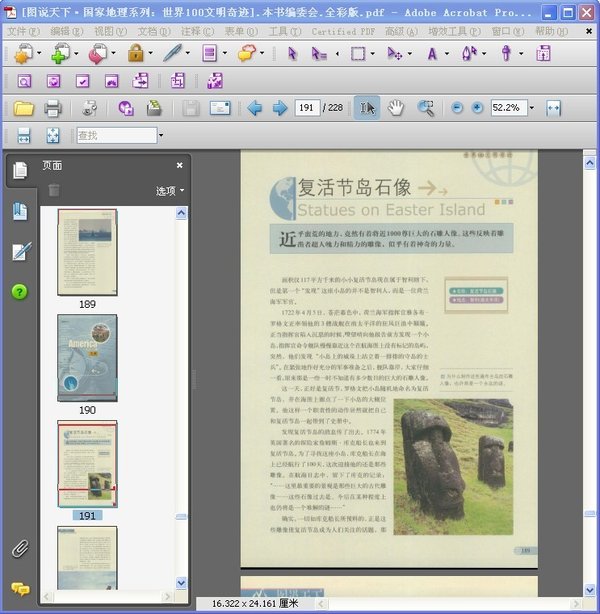Open the Signatures pen panel
This screenshot has height=614, width=600.
point(20,252)
